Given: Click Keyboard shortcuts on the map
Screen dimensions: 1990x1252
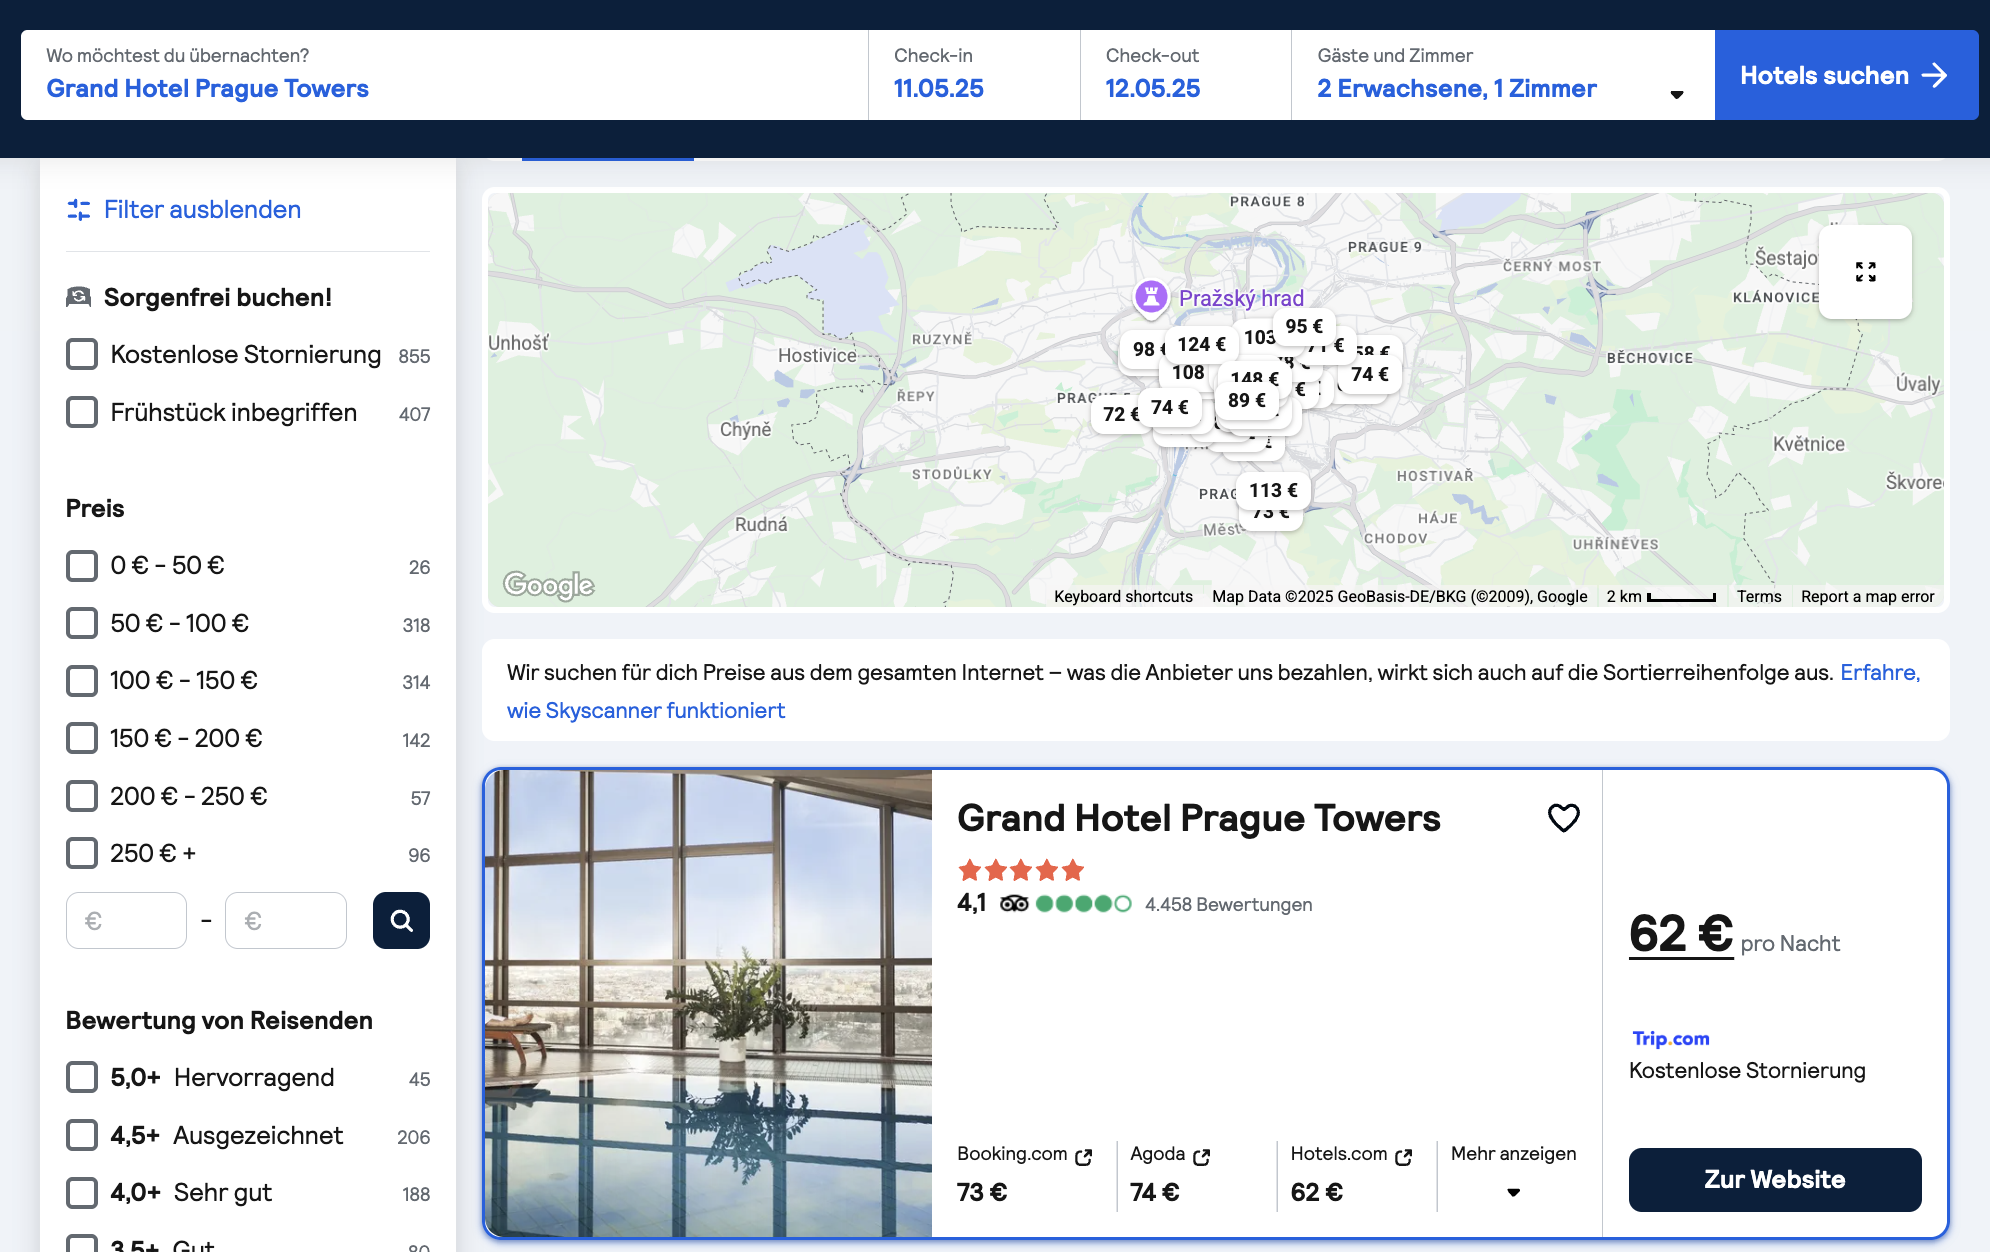Looking at the screenshot, I should [1123, 596].
